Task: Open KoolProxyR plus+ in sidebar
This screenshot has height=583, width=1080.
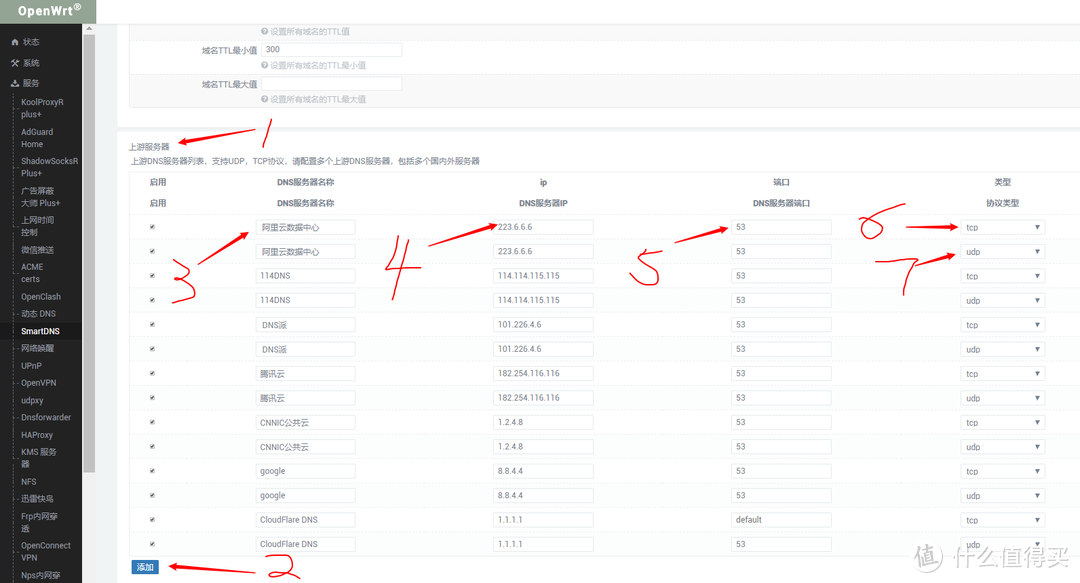Action: click(42, 108)
